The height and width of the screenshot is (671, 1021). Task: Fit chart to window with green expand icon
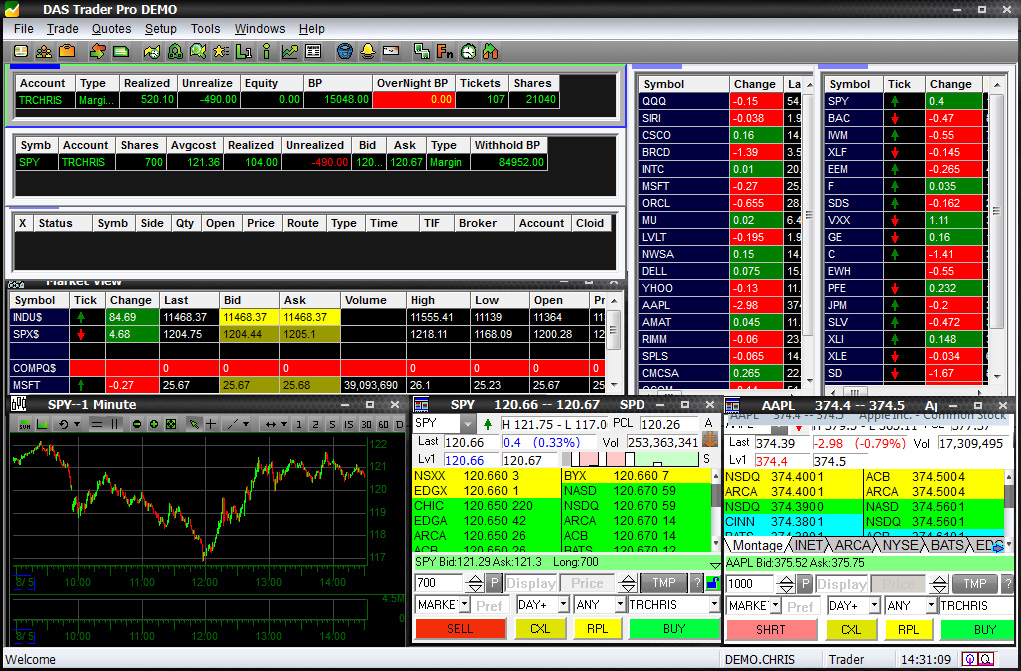pyautogui.click(x=171, y=424)
